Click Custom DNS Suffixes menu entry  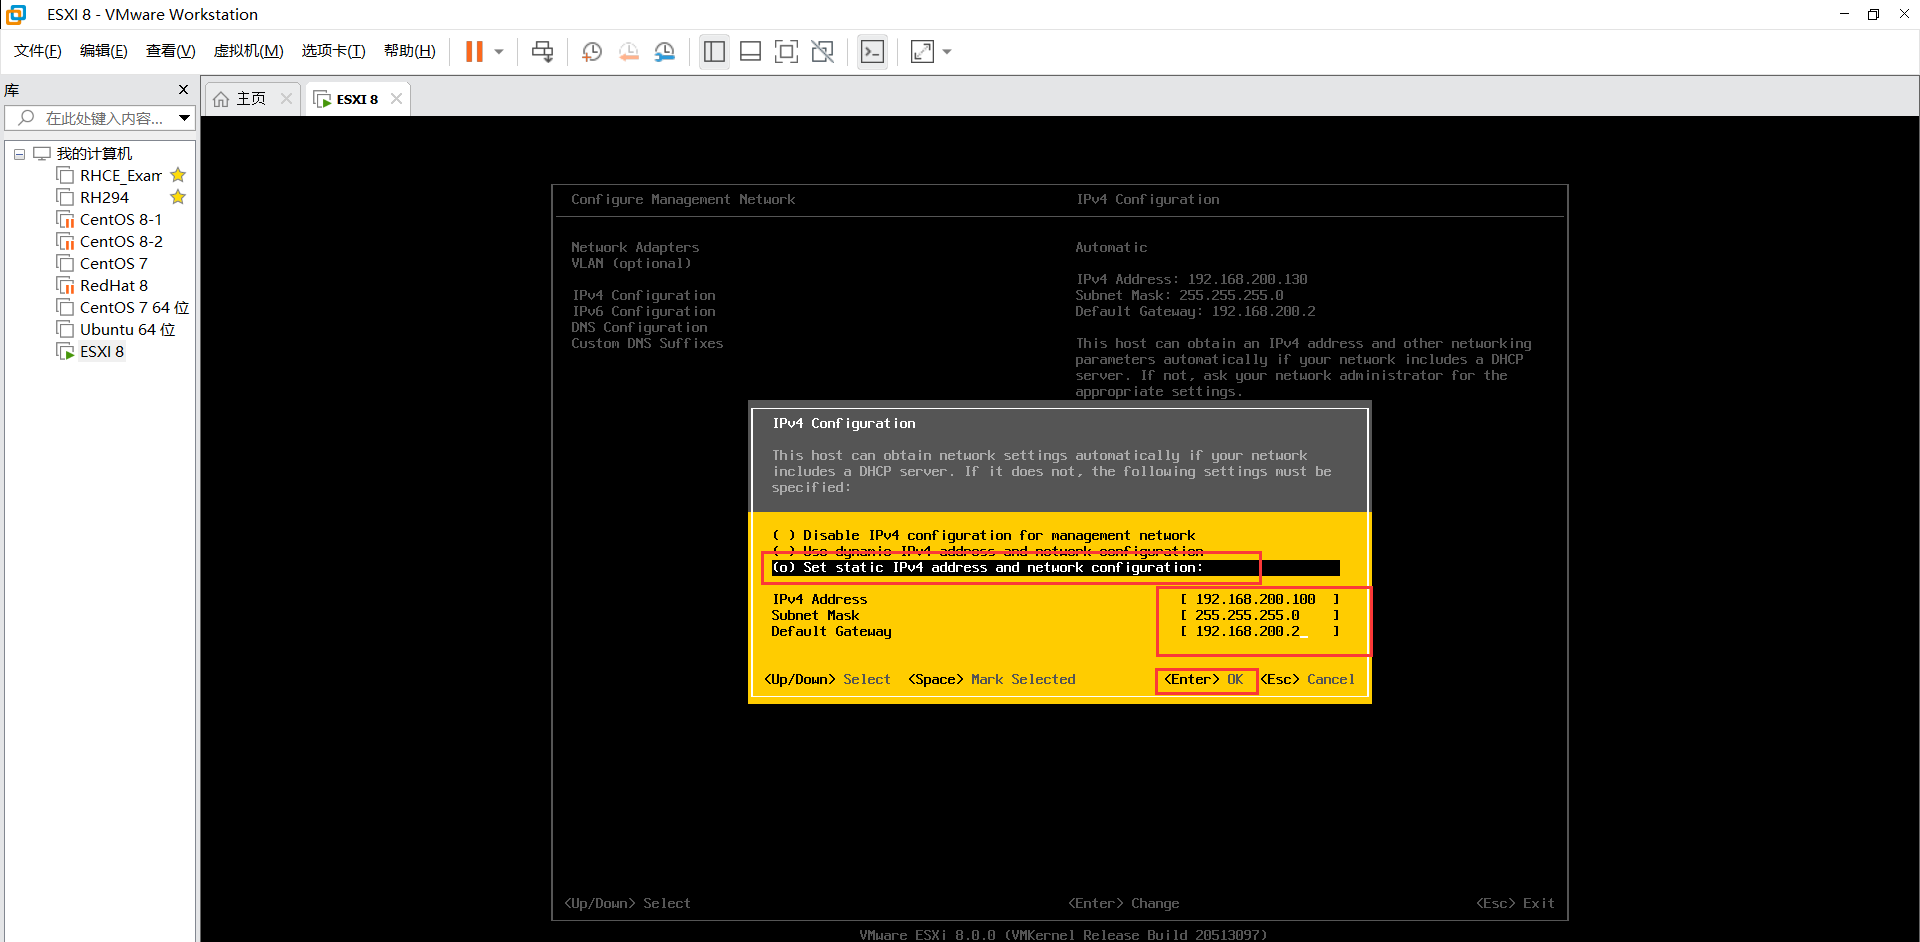tap(647, 344)
